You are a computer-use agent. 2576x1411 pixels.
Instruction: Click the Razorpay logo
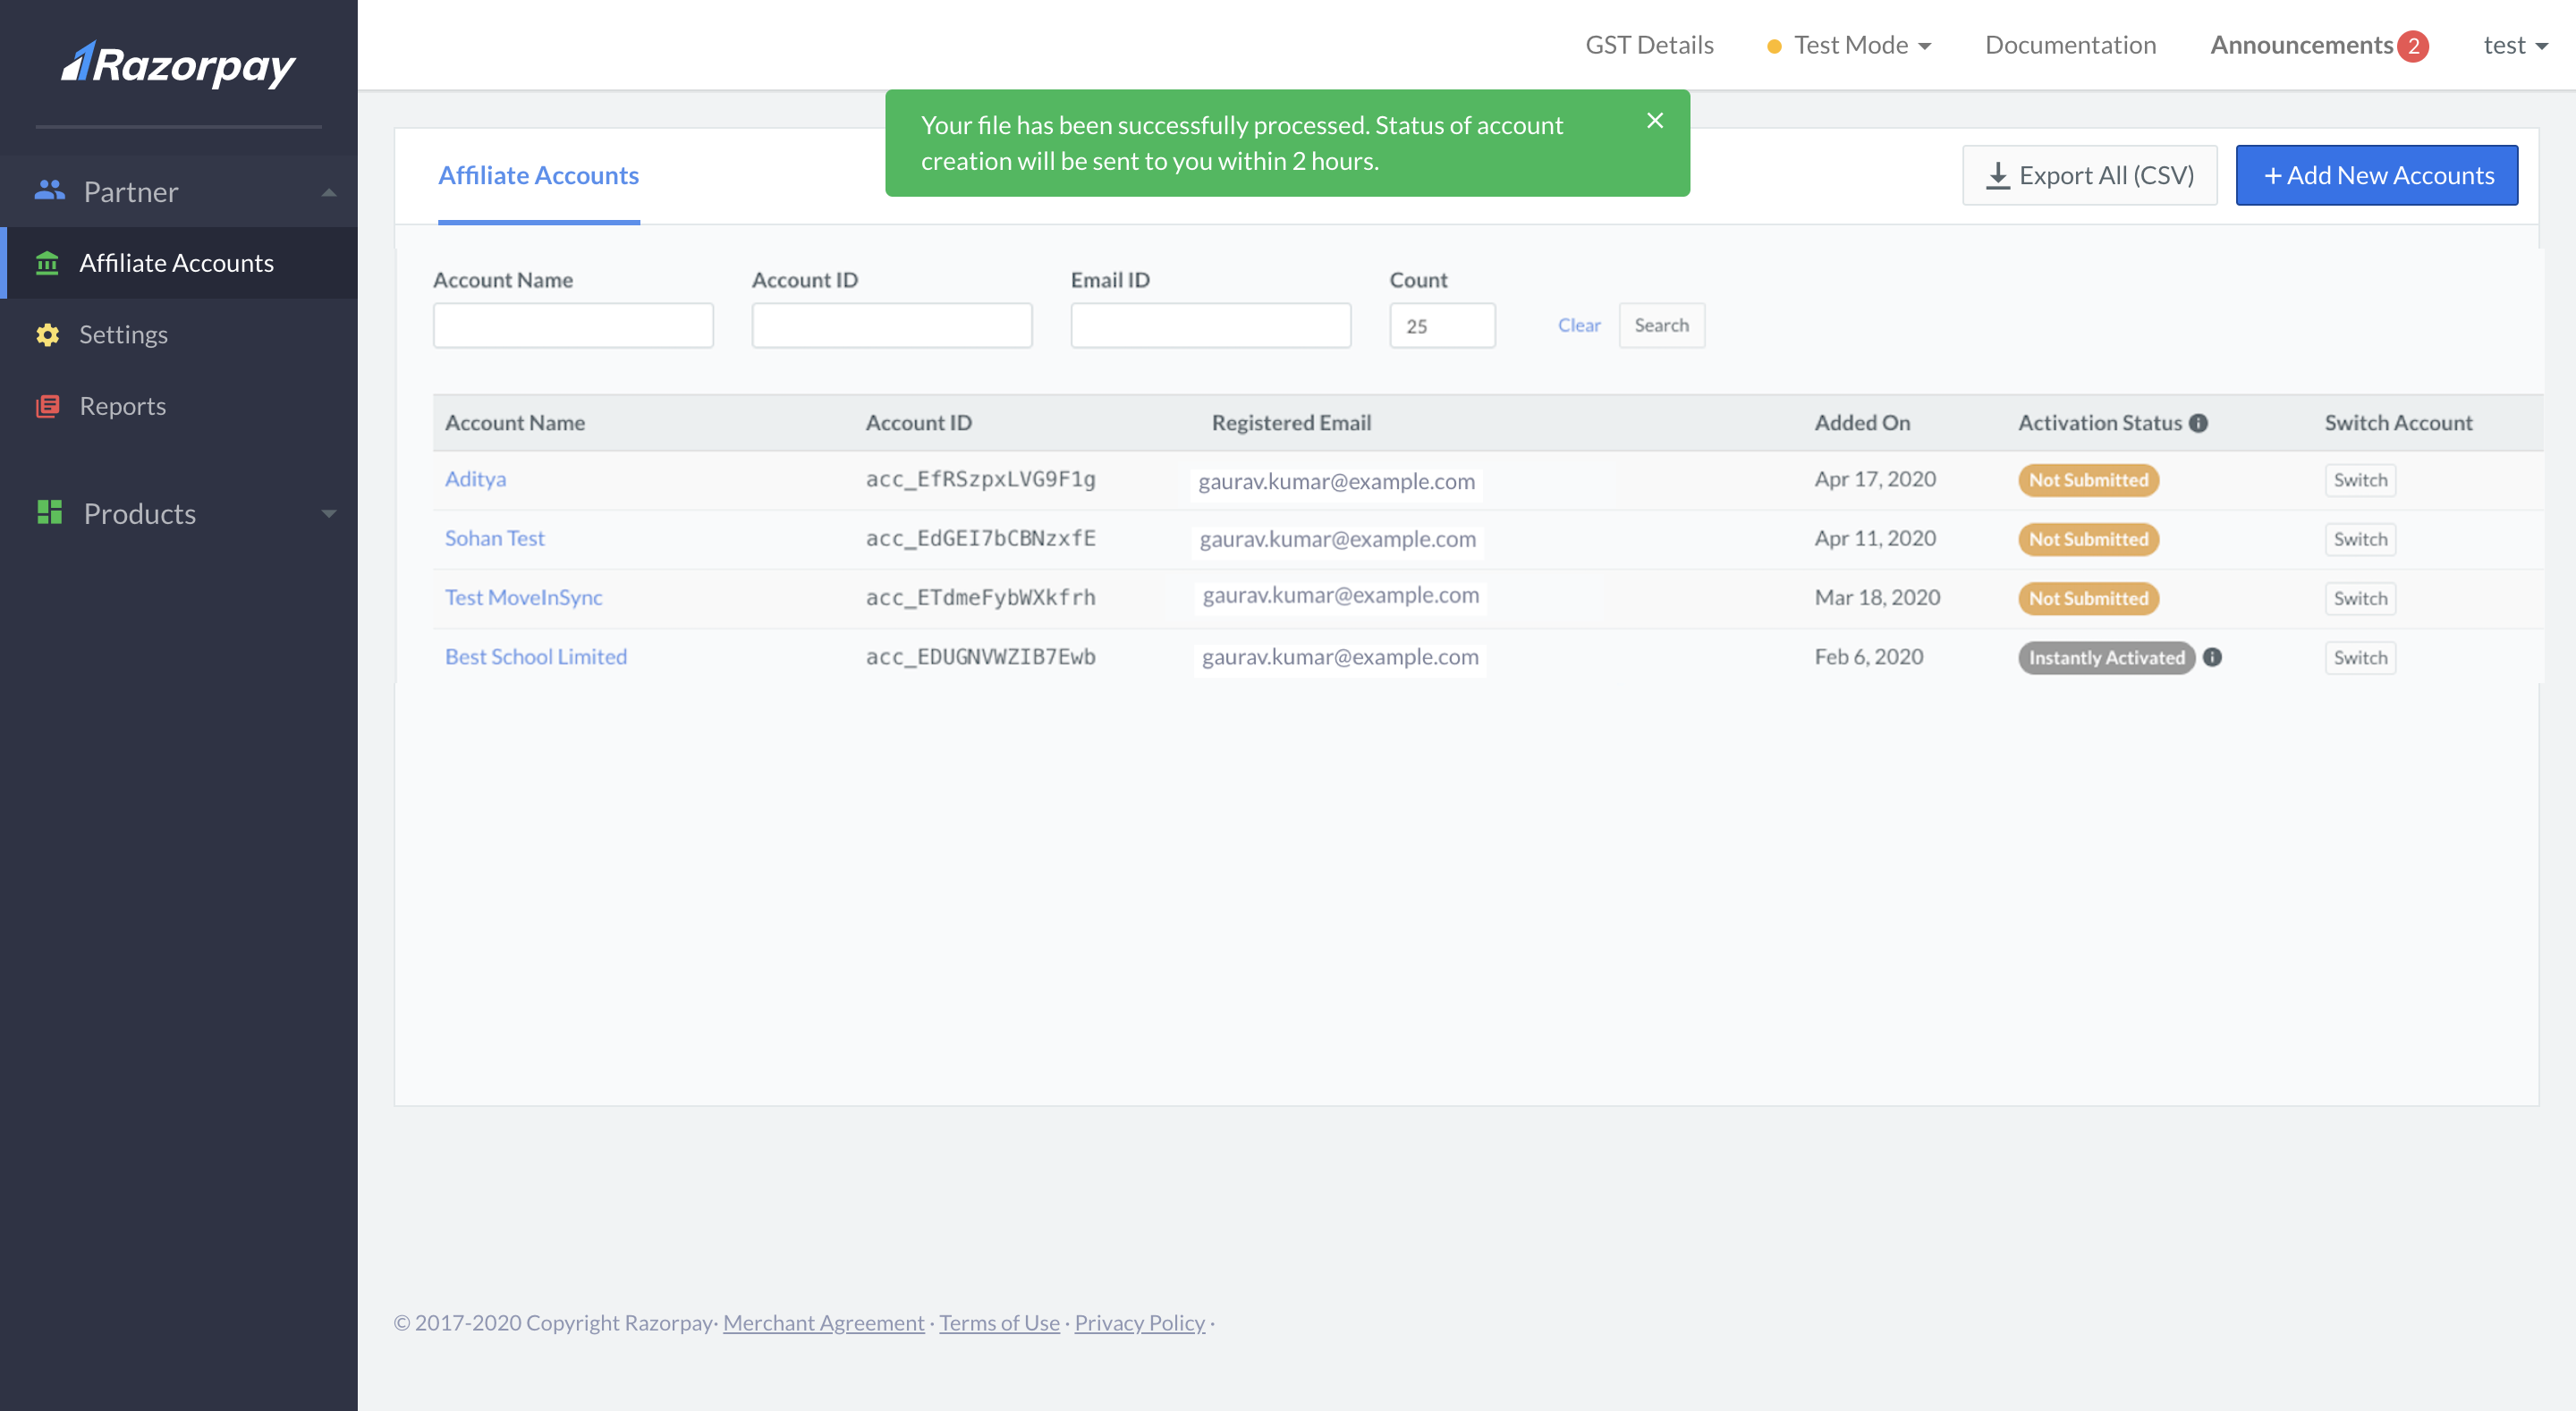pyautogui.click(x=178, y=64)
